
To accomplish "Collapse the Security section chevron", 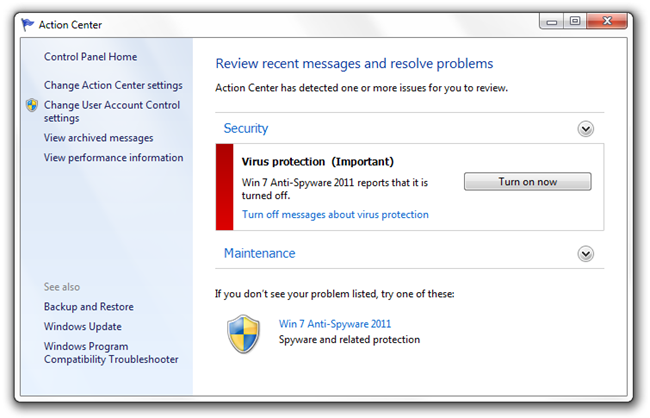I will click(585, 129).
